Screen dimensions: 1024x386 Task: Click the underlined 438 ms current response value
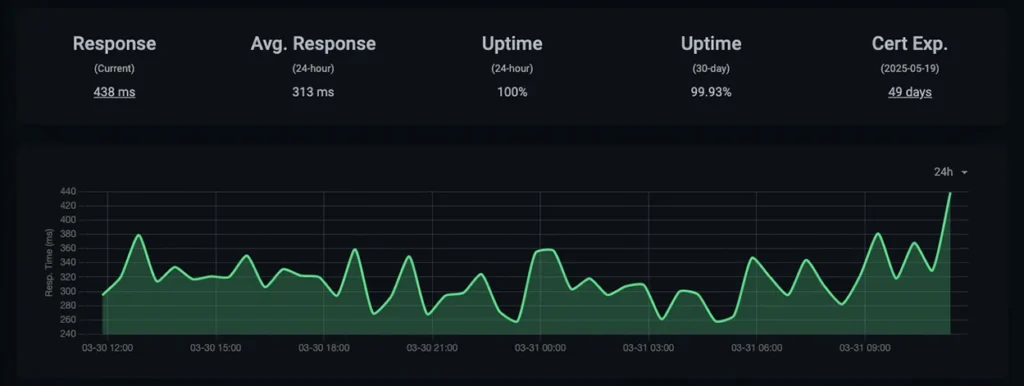click(x=114, y=92)
